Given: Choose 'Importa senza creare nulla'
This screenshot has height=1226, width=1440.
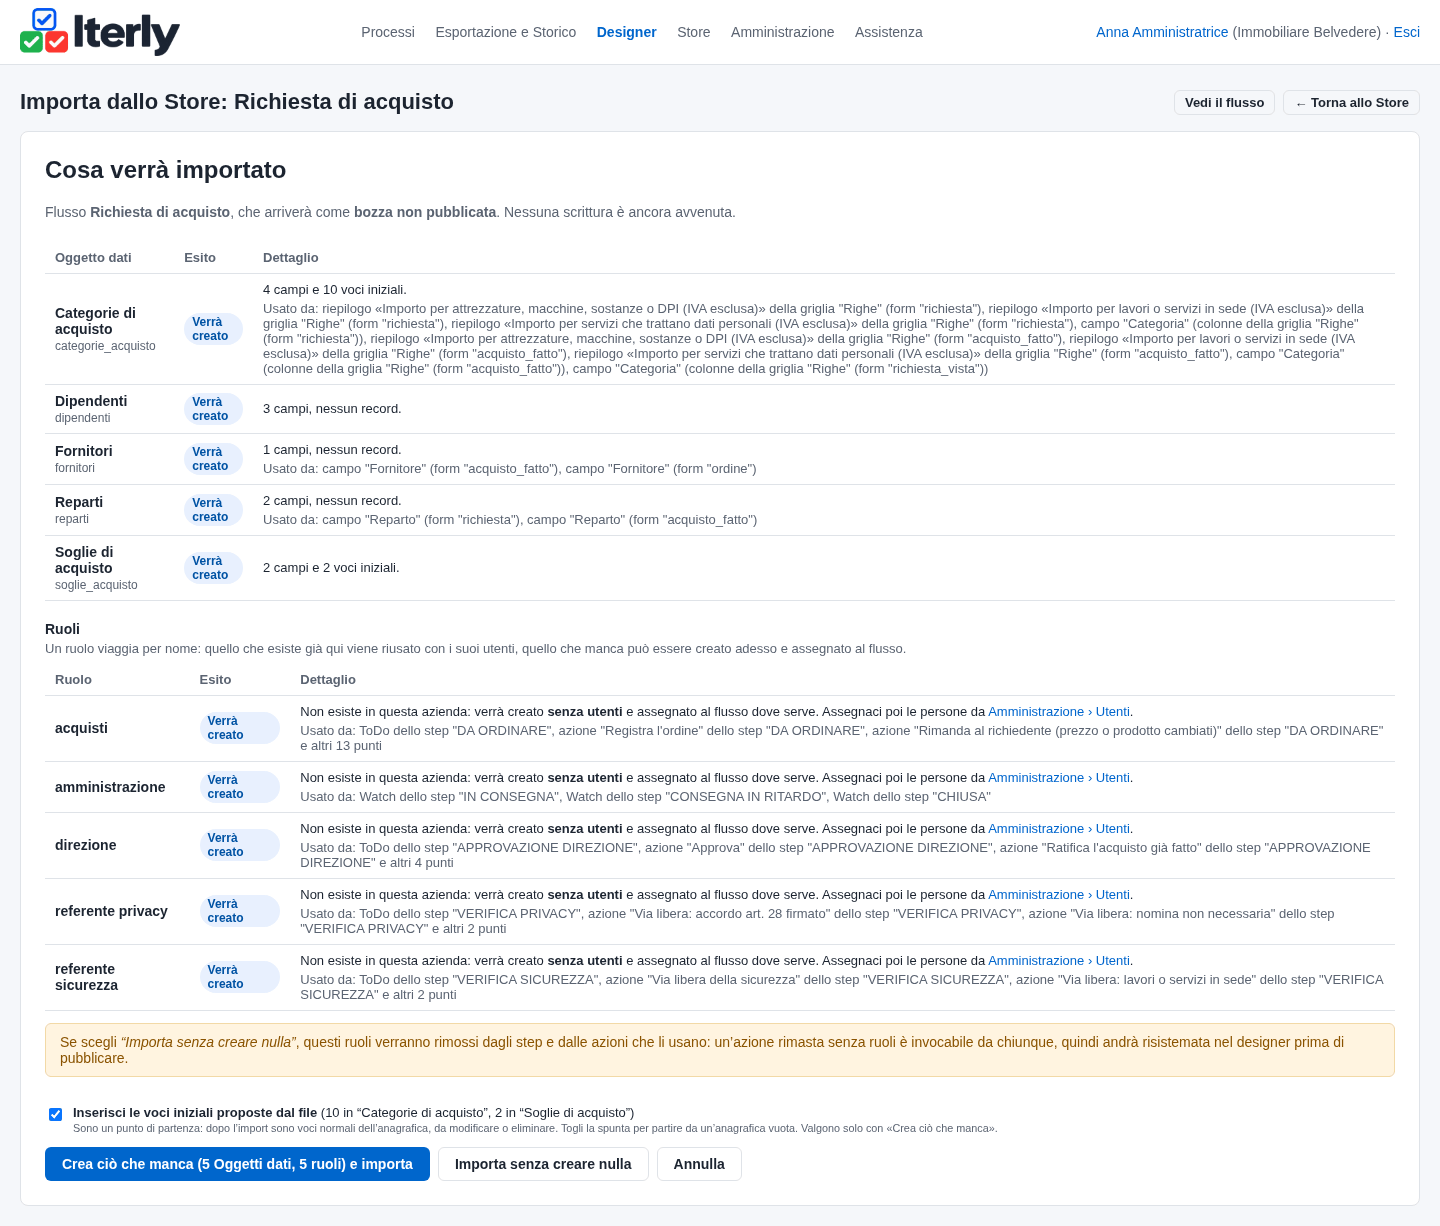Looking at the screenshot, I should tap(543, 1164).
